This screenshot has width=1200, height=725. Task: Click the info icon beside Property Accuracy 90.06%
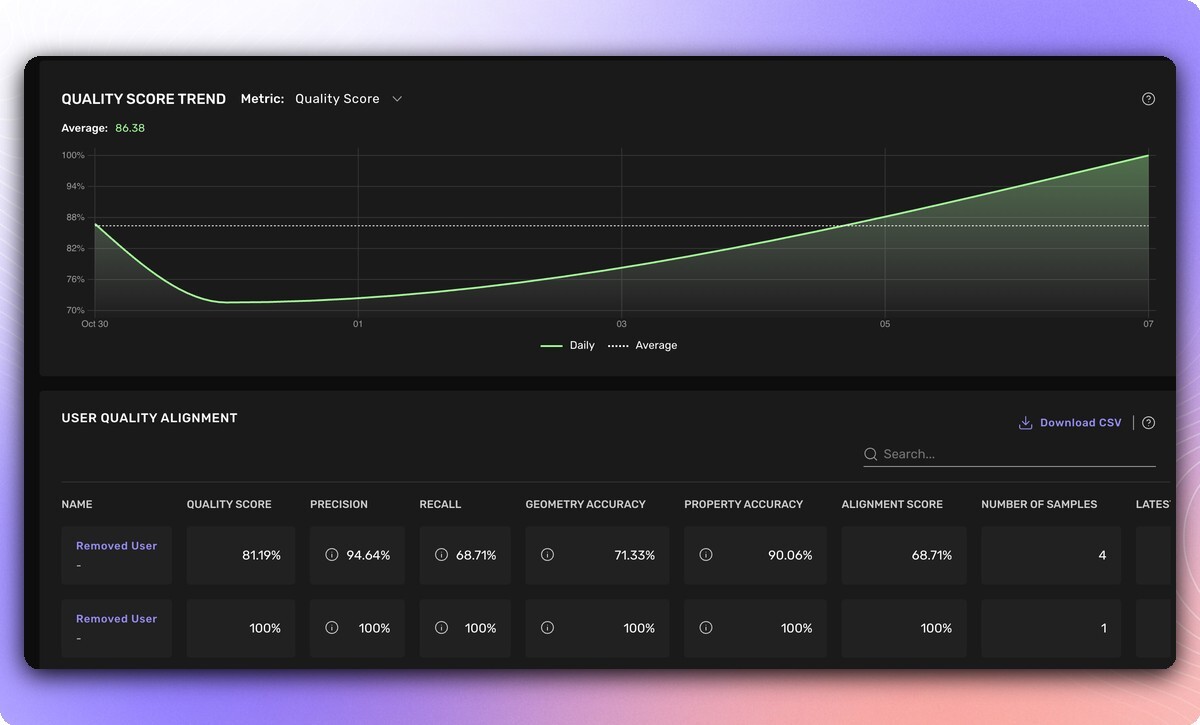point(705,555)
